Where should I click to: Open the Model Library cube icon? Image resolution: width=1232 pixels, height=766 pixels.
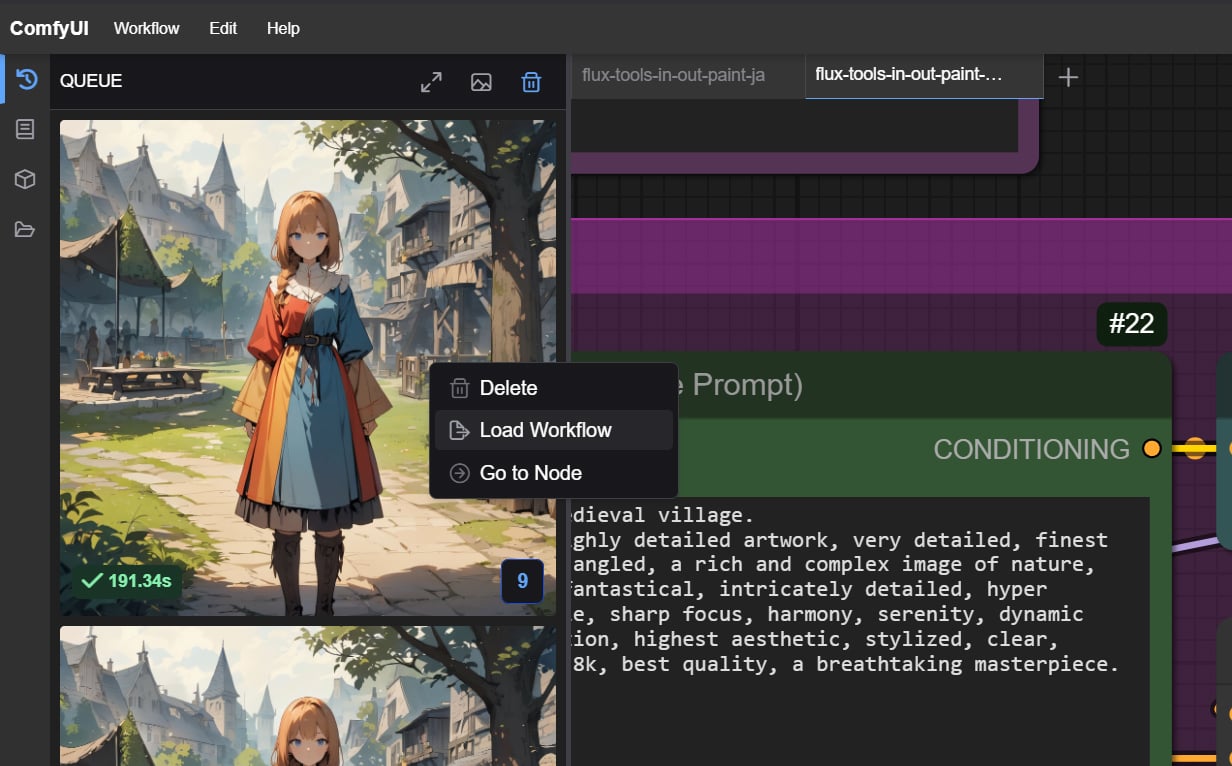(25, 179)
